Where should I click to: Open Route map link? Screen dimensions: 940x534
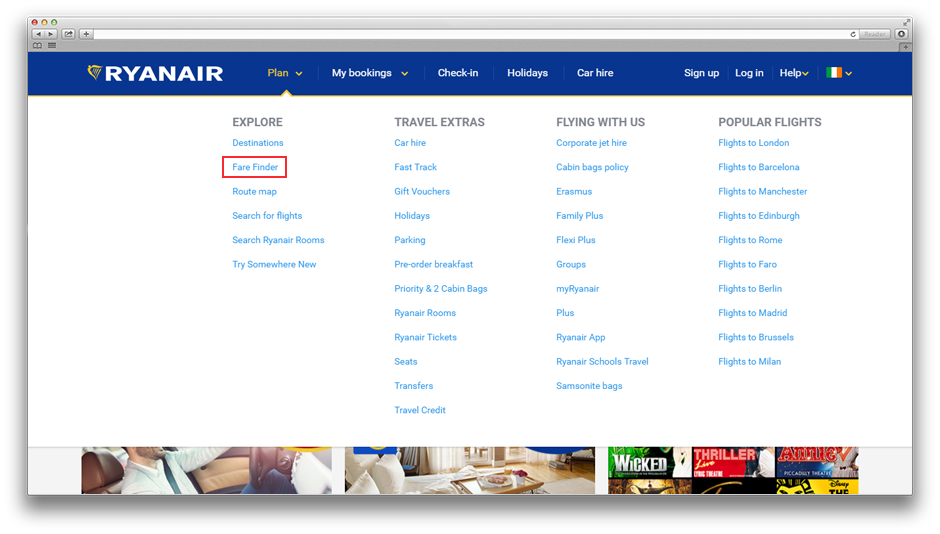click(254, 192)
